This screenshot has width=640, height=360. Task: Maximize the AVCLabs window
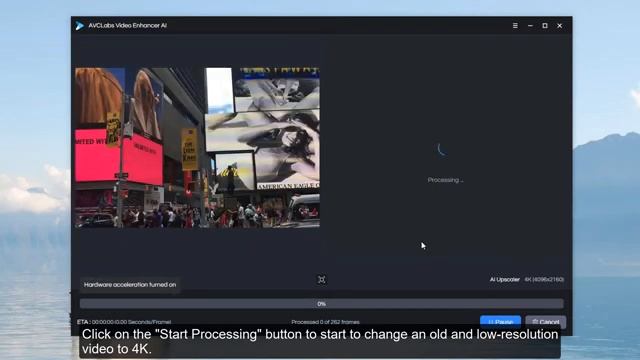(x=545, y=25)
